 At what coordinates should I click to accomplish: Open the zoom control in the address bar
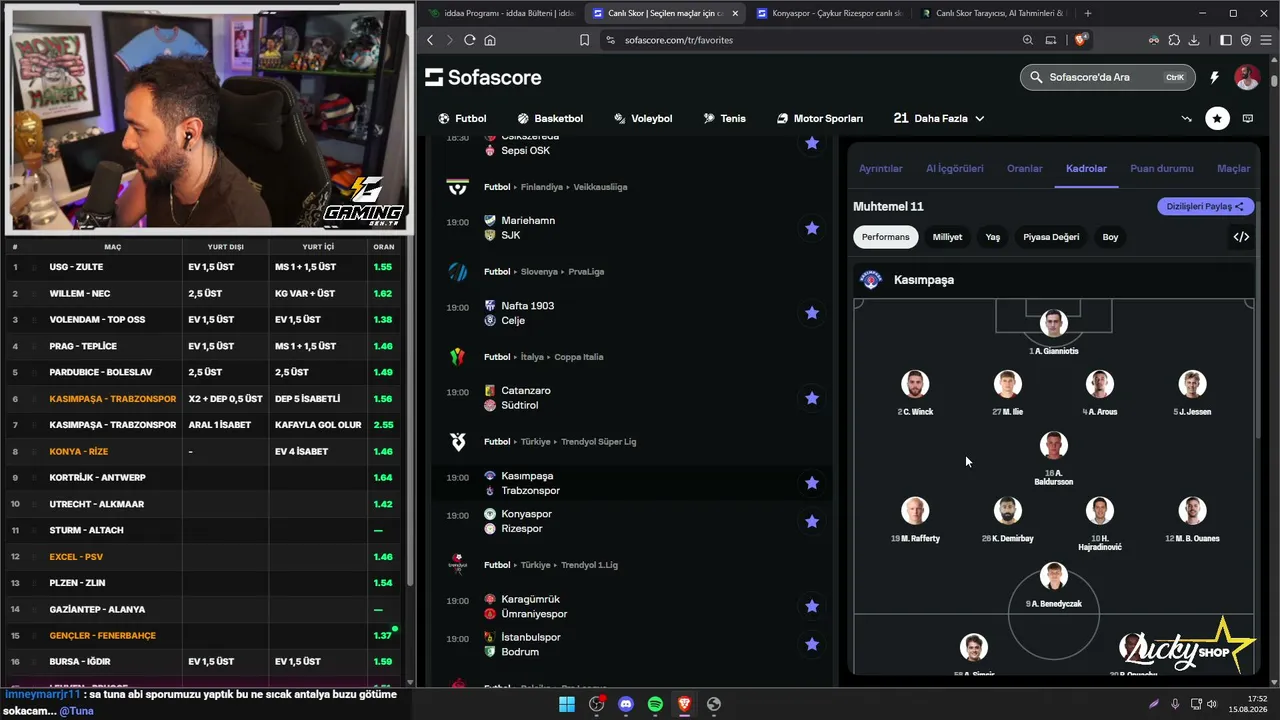tap(1028, 40)
